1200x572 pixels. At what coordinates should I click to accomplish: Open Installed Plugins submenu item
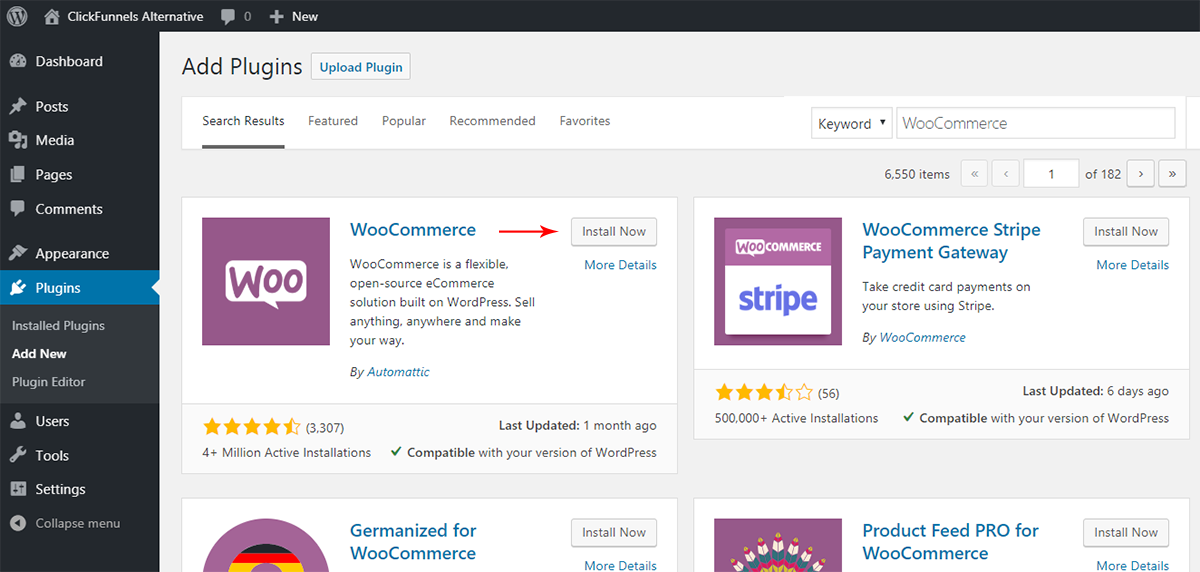pyautogui.click(x=58, y=326)
